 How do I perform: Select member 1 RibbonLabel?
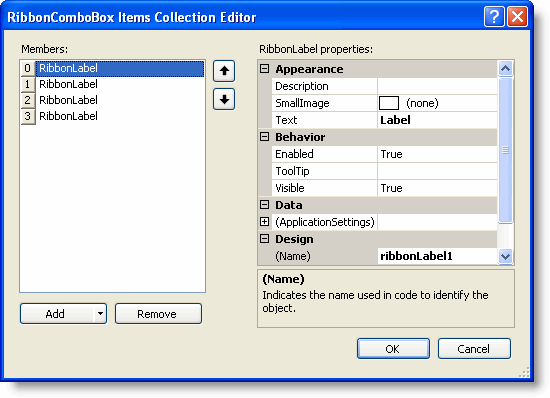point(120,84)
